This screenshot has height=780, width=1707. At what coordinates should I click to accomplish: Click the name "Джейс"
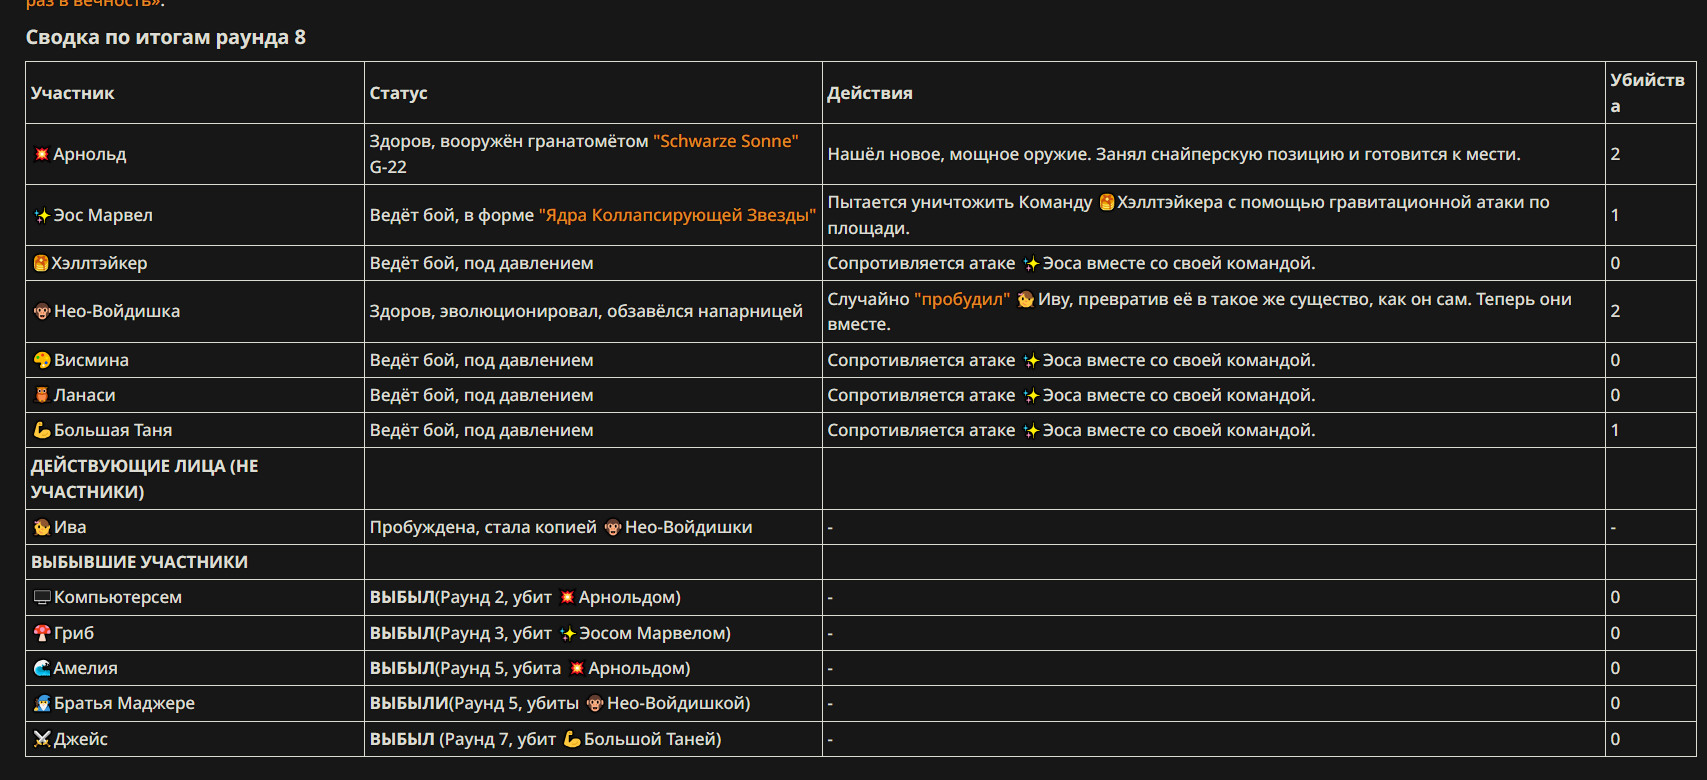tap(81, 739)
